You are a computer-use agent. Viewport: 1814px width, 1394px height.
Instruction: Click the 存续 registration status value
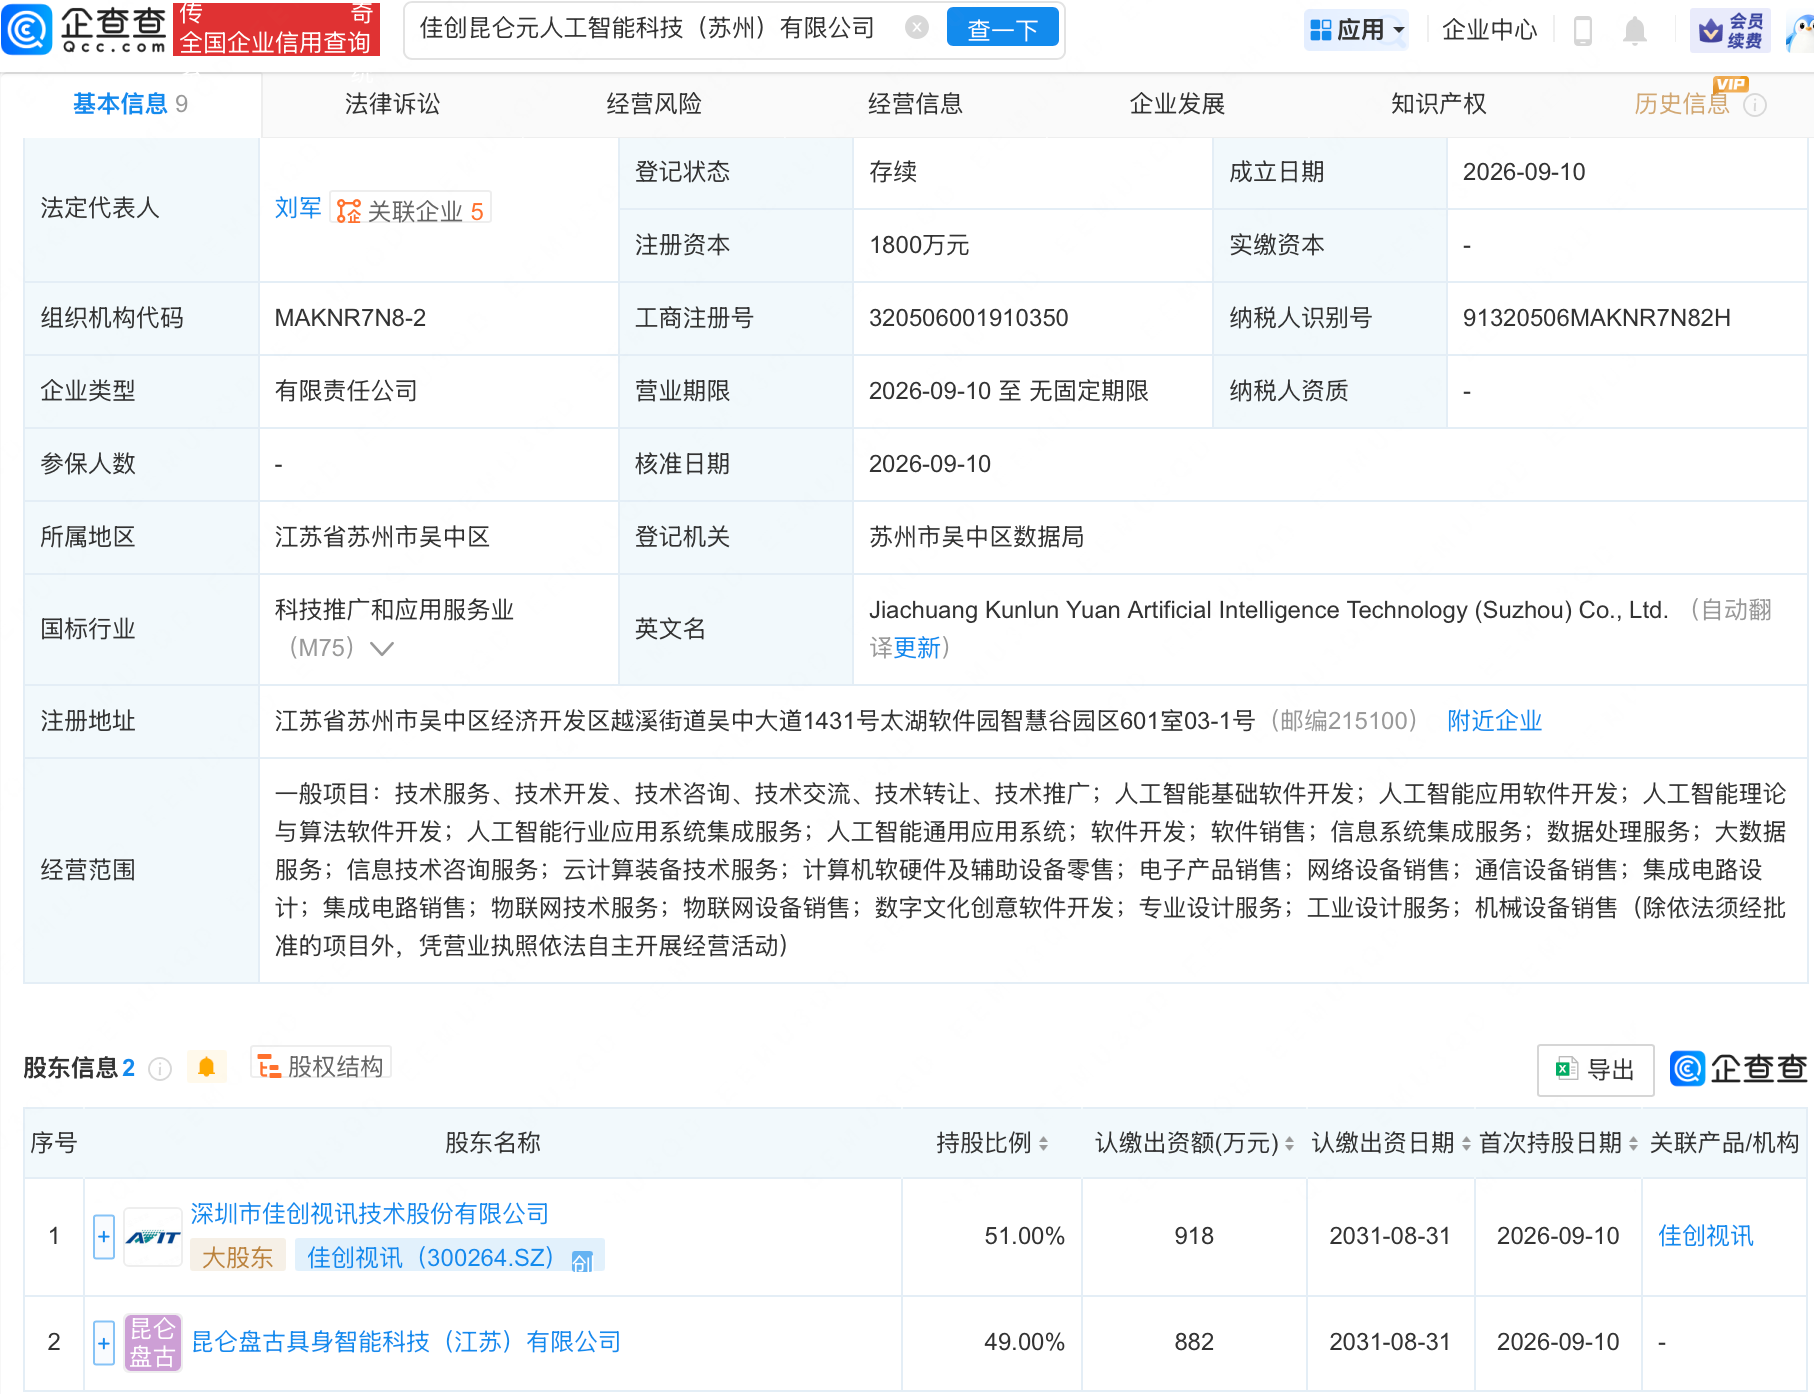[x=893, y=172]
